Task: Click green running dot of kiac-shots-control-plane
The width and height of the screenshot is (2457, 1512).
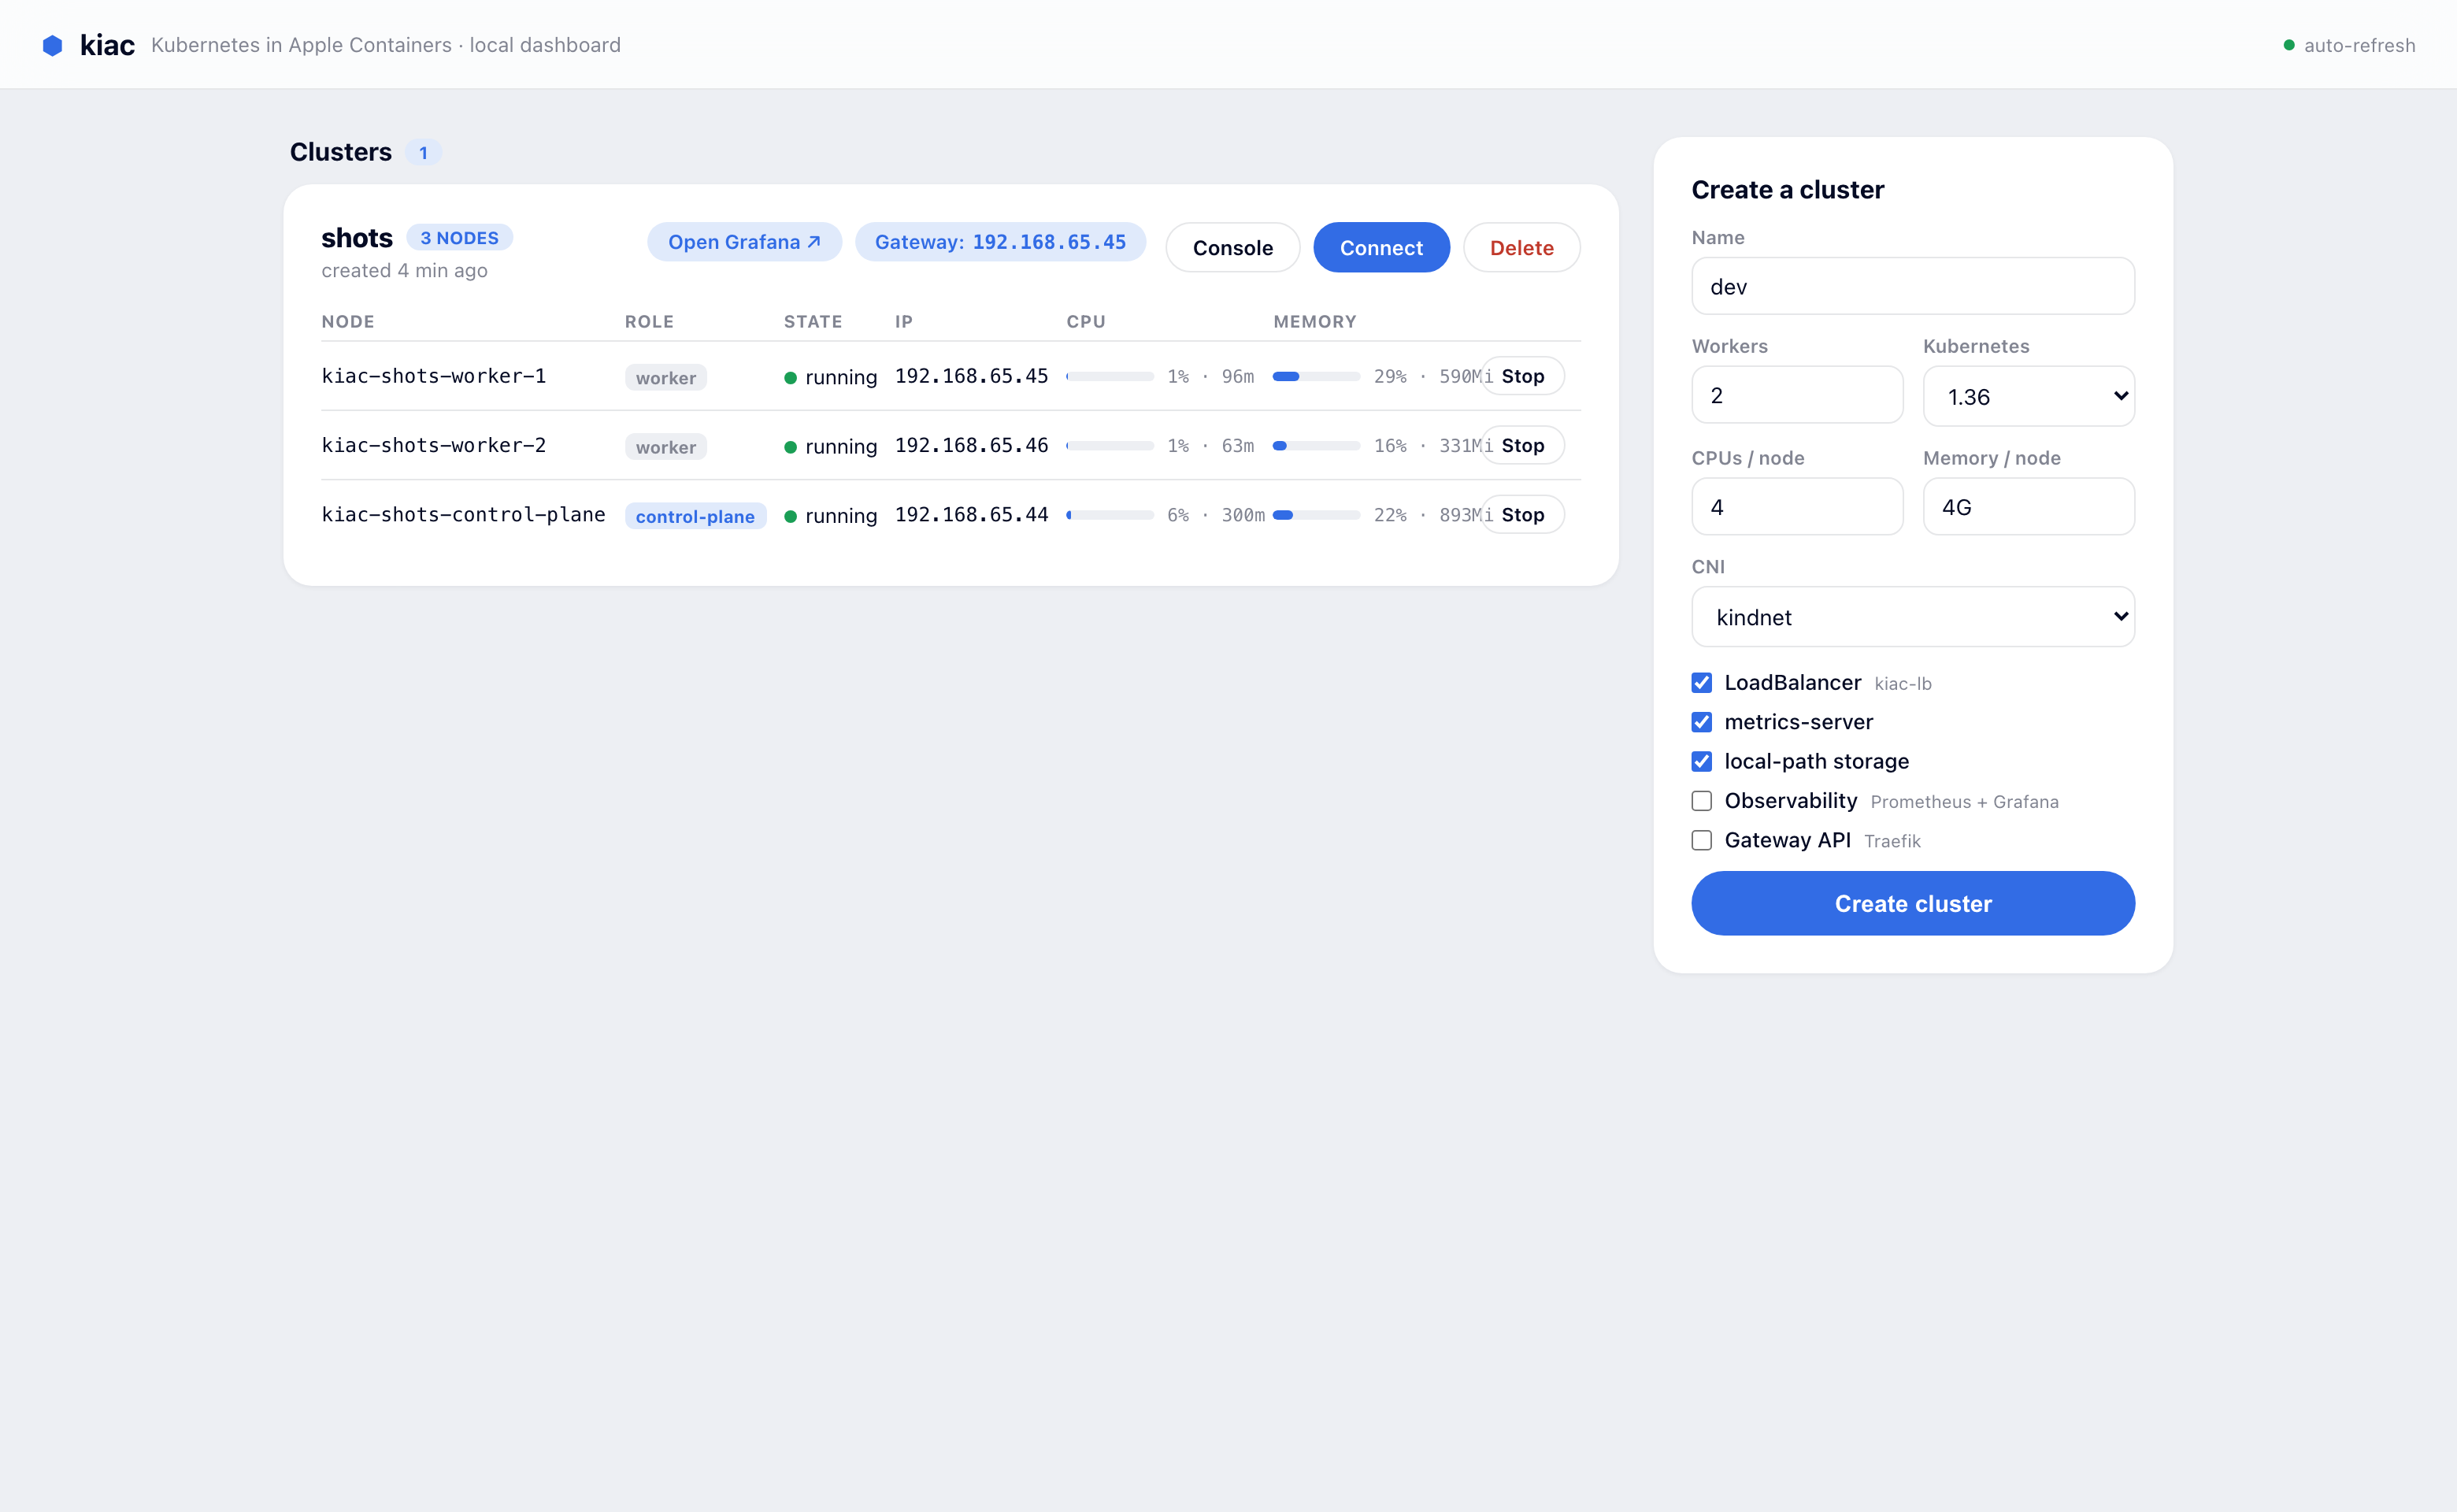Action: (790, 516)
